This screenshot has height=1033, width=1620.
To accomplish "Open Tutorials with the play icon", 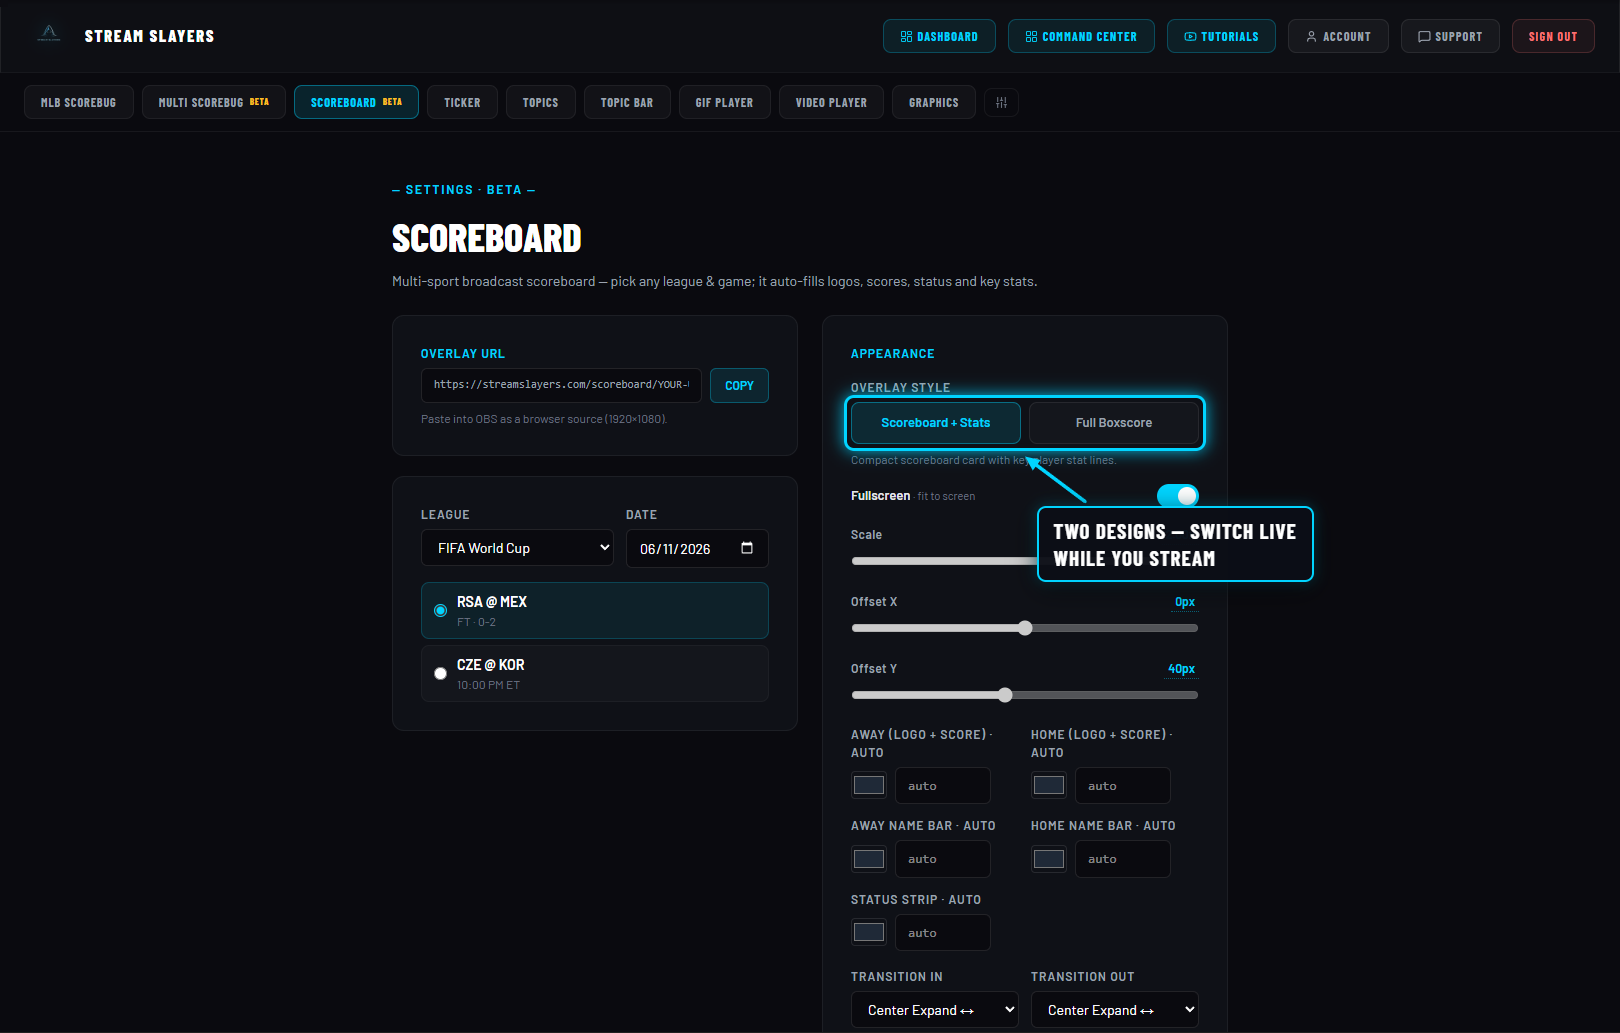I will pos(1221,36).
